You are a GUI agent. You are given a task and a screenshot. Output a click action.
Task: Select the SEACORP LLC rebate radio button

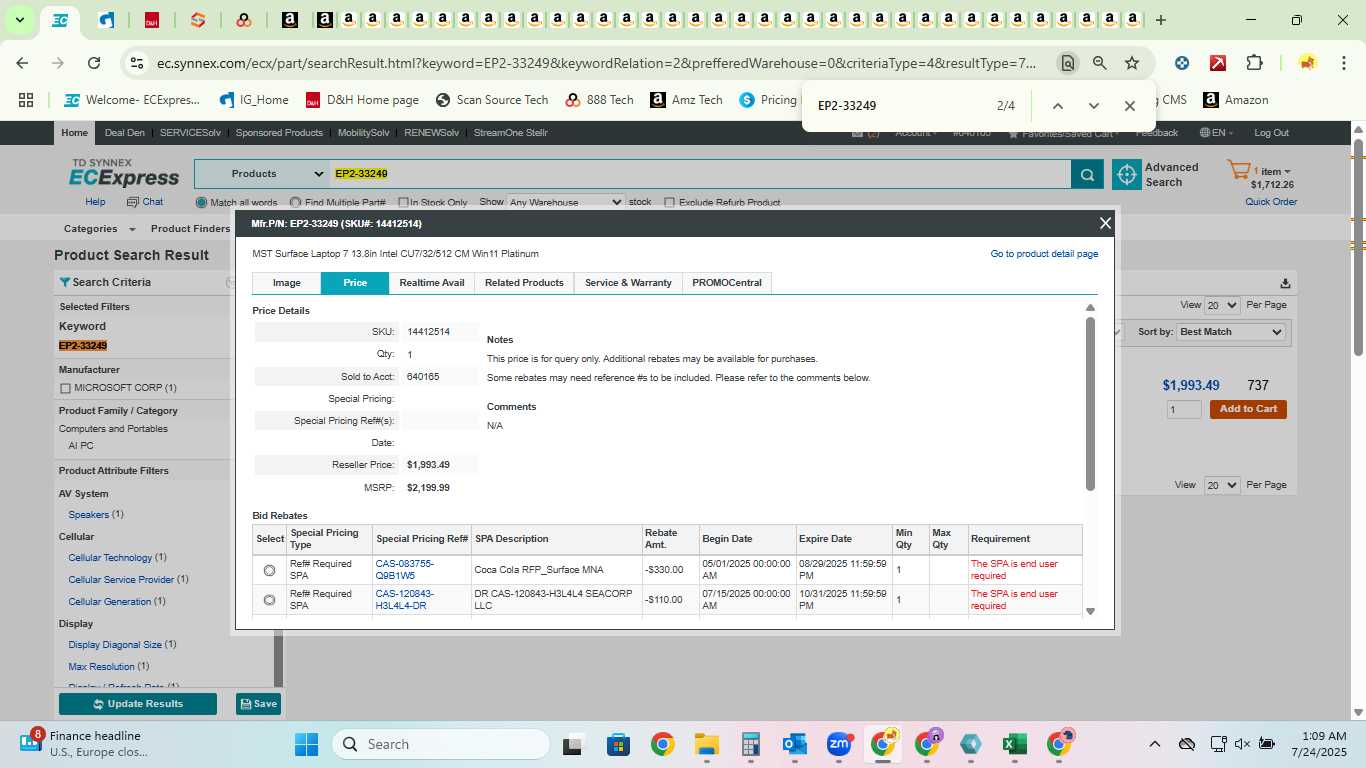[269, 600]
